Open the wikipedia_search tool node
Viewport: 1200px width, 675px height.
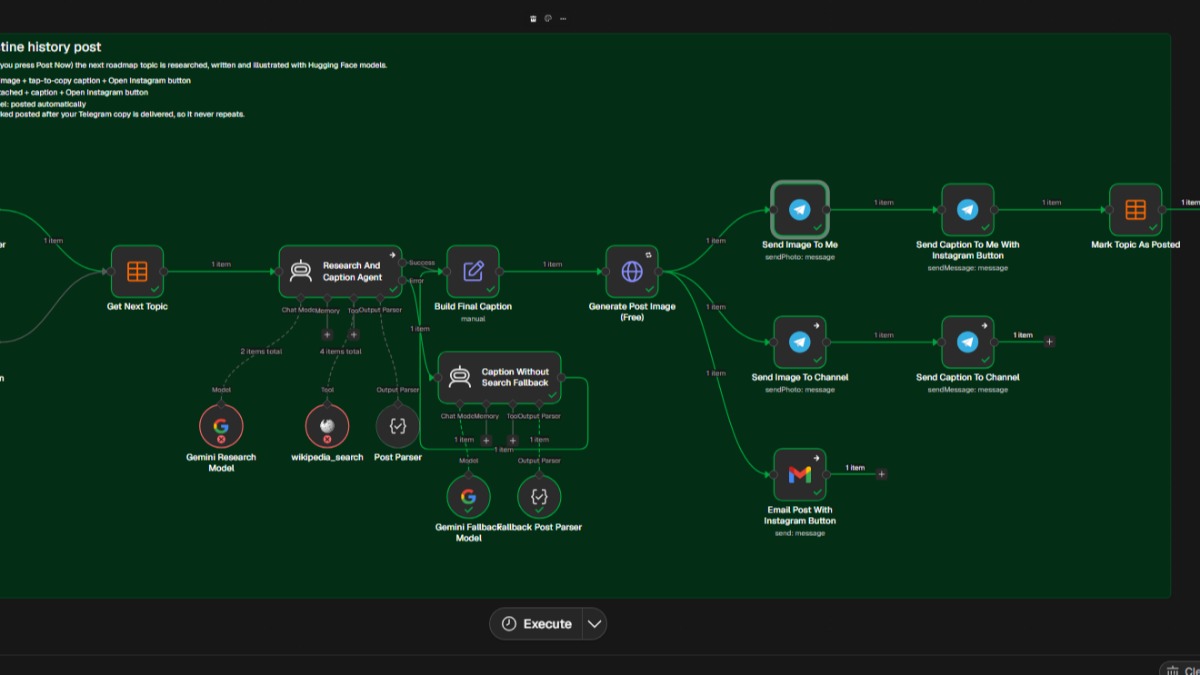(327, 426)
